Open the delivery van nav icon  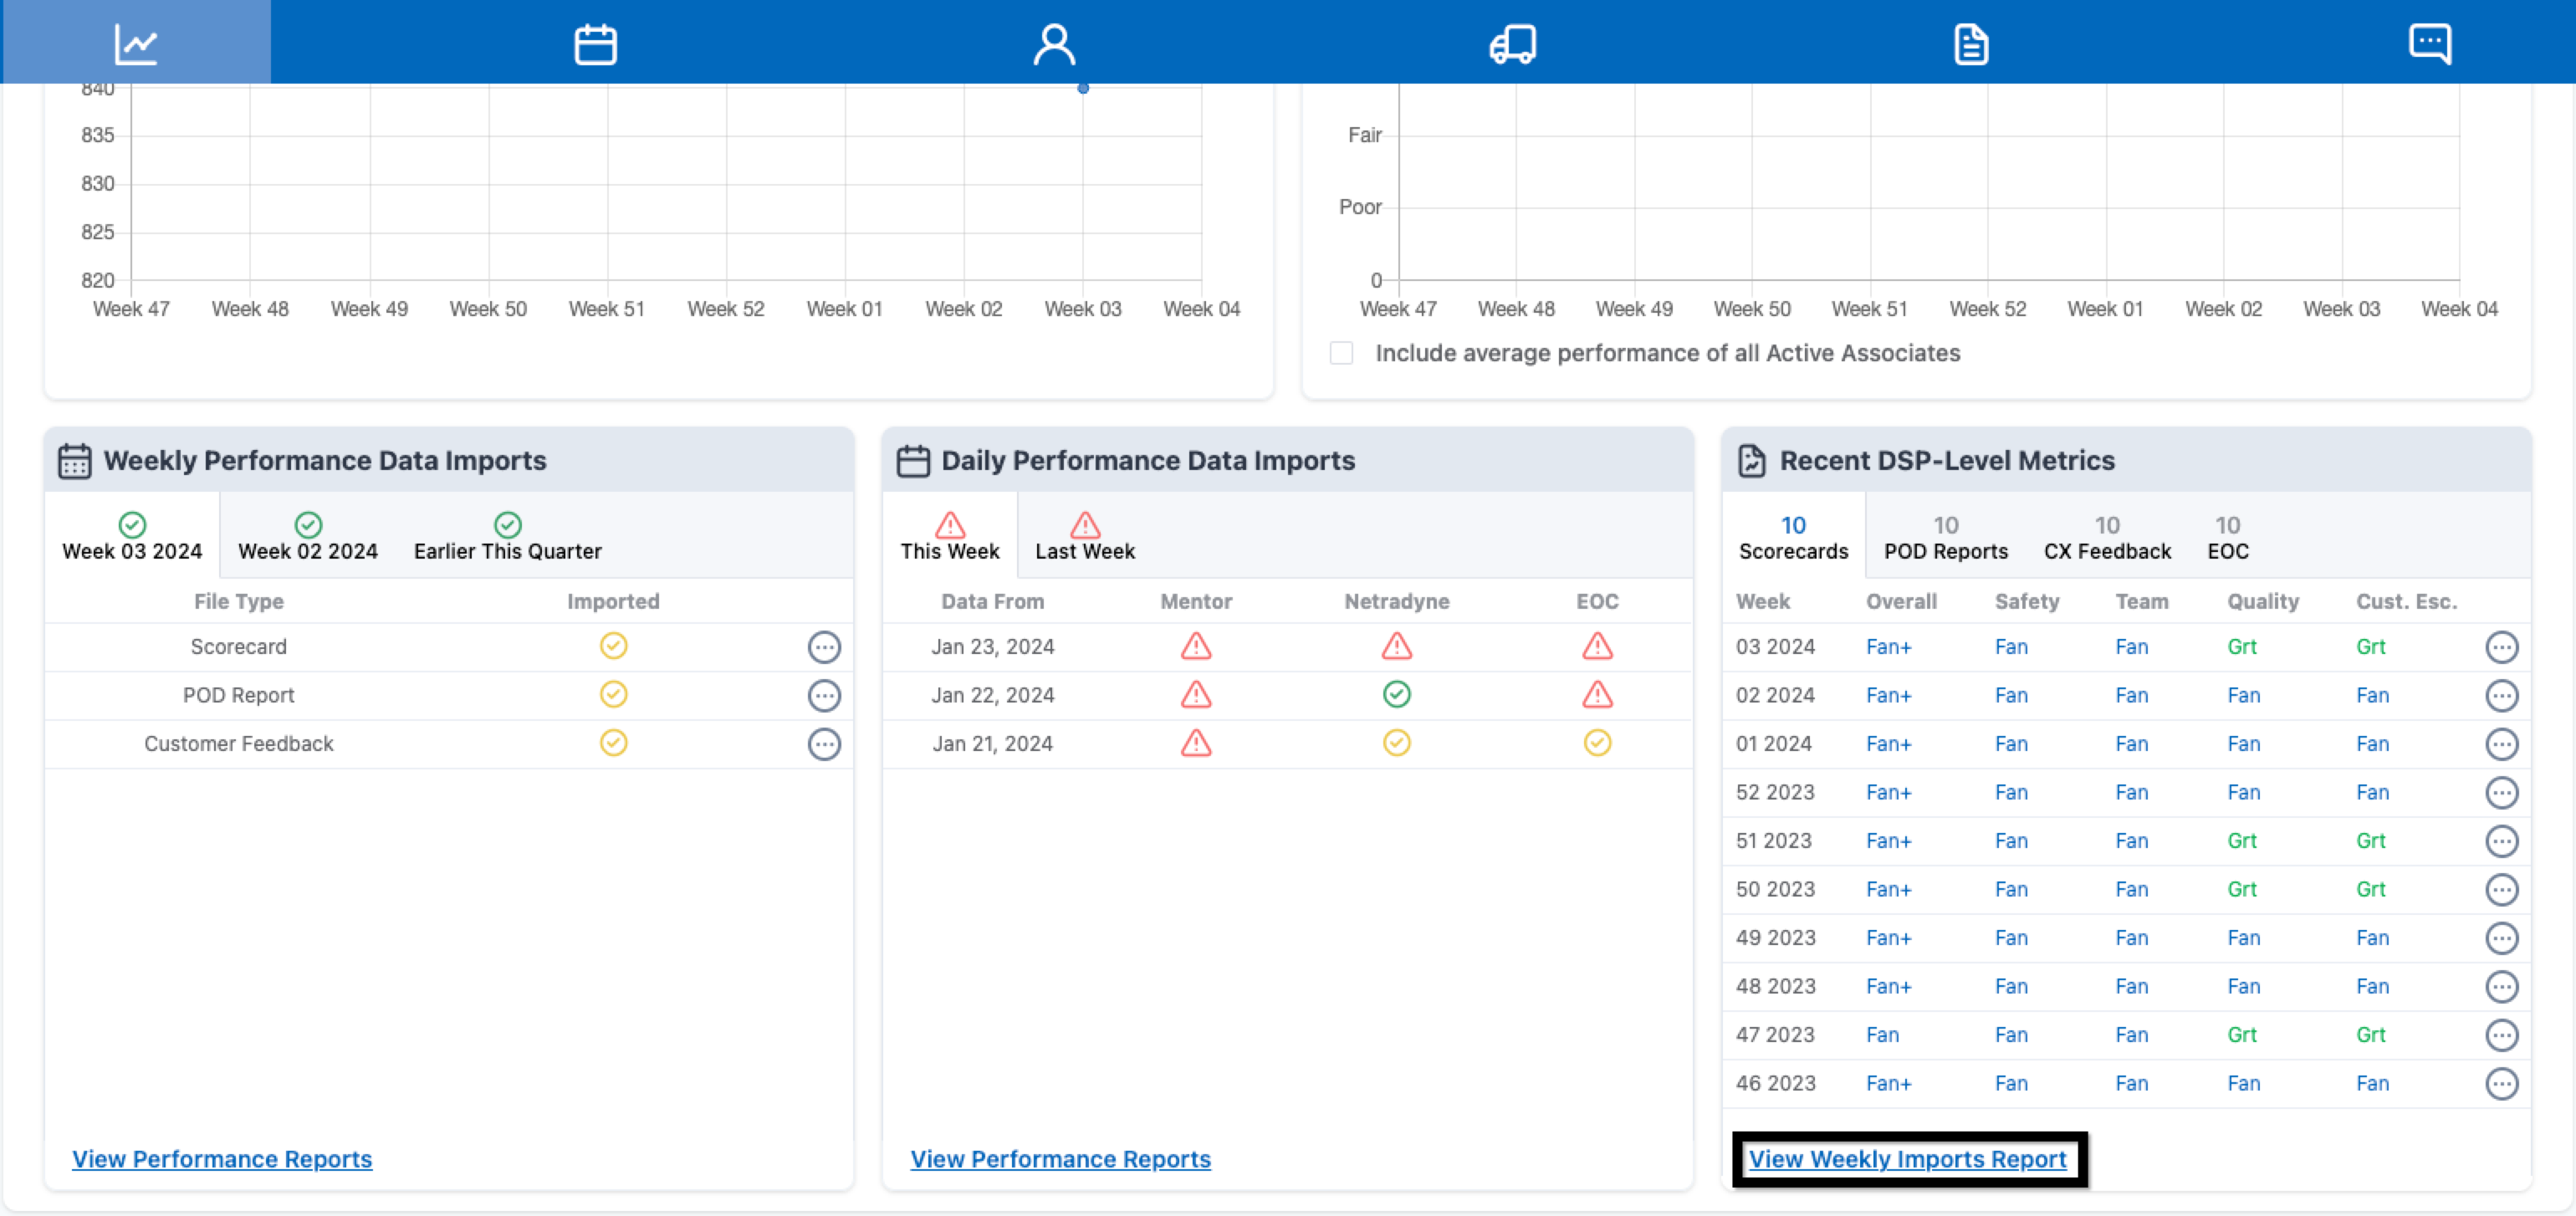(x=1512, y=43)
